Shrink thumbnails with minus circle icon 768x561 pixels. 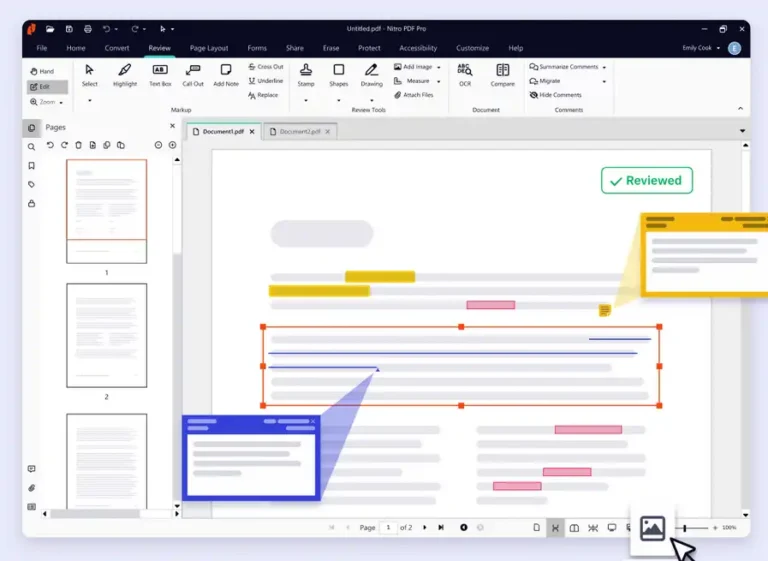pos(158,145)
